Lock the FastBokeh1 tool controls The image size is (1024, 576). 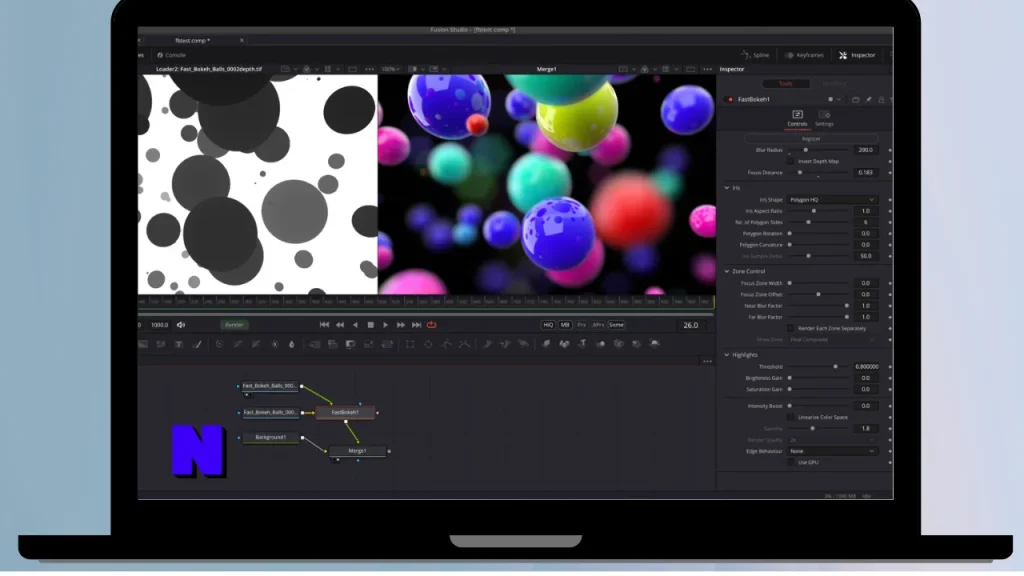click(881, 100)
